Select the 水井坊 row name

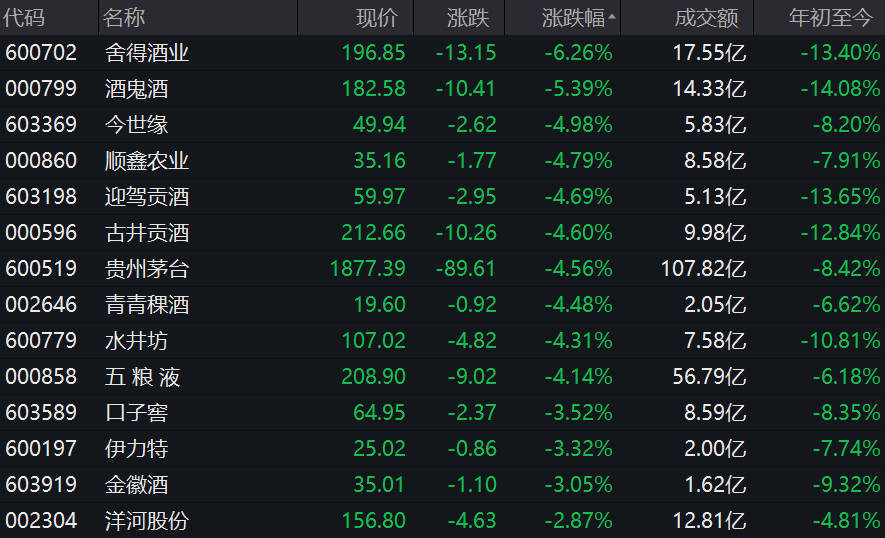point(136,341)
